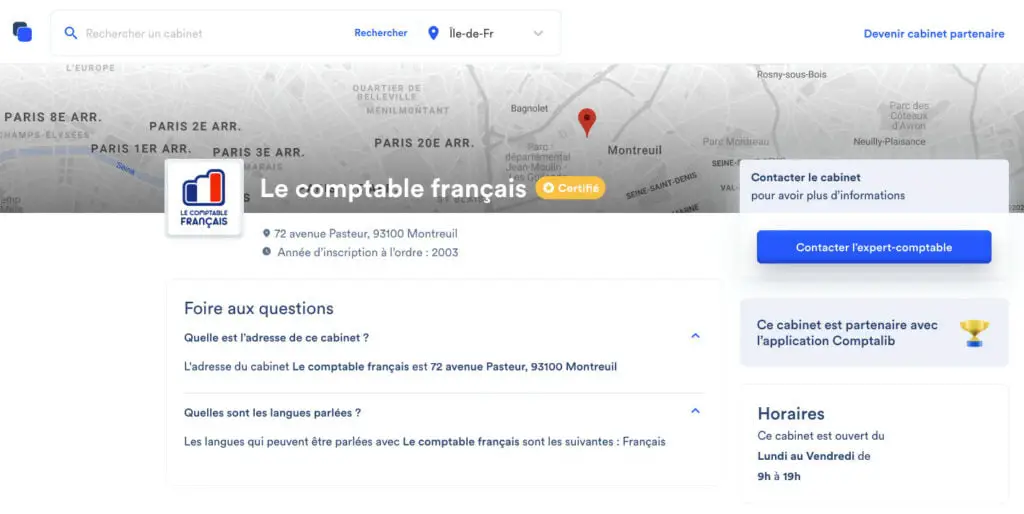Click the address pin icon beside 72 avenue Pasteur
Screen dimensions: 1024x514
(266, 233)
